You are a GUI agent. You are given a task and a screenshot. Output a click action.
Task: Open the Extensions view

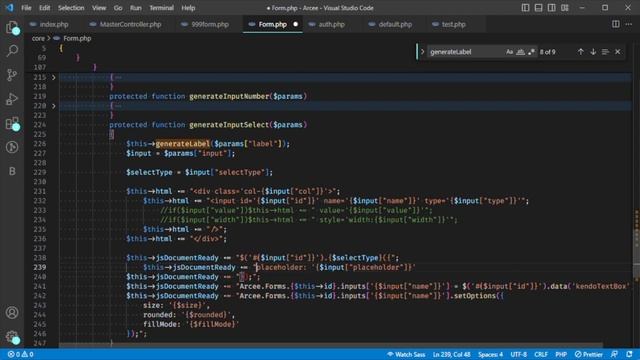click(x=12, y=123)
